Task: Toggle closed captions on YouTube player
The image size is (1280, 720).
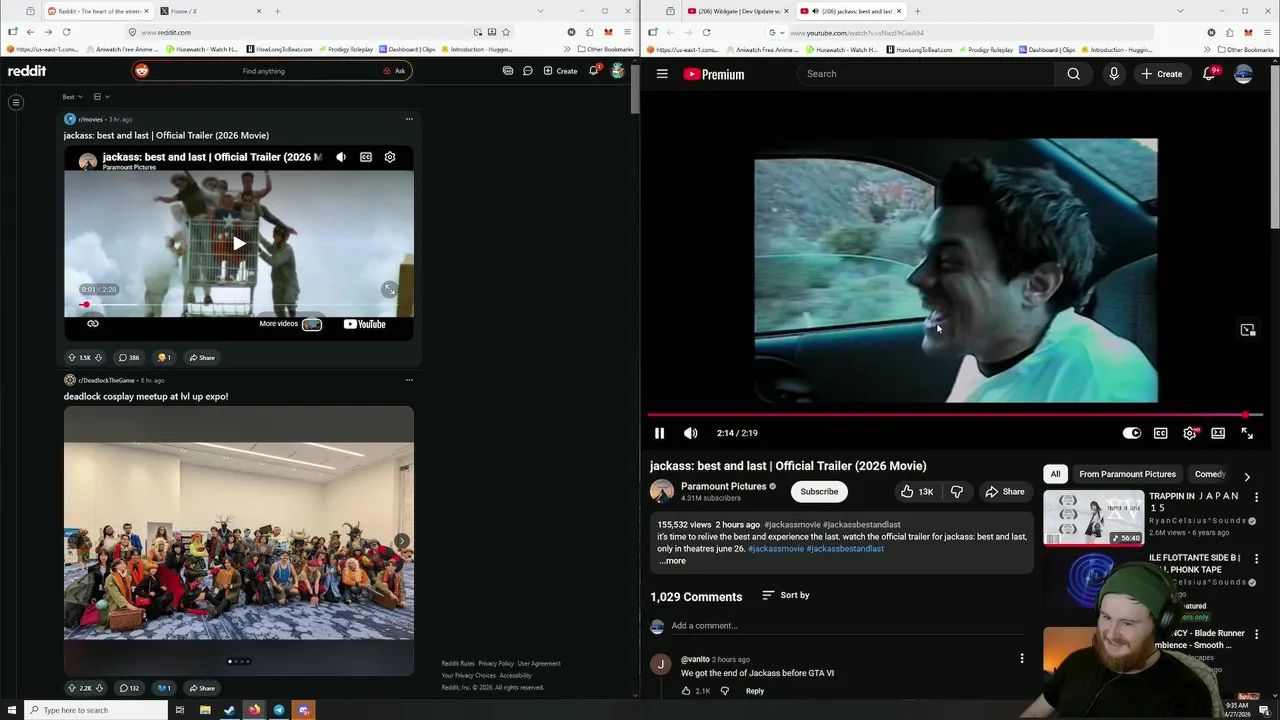Action: pos(1160,433)
